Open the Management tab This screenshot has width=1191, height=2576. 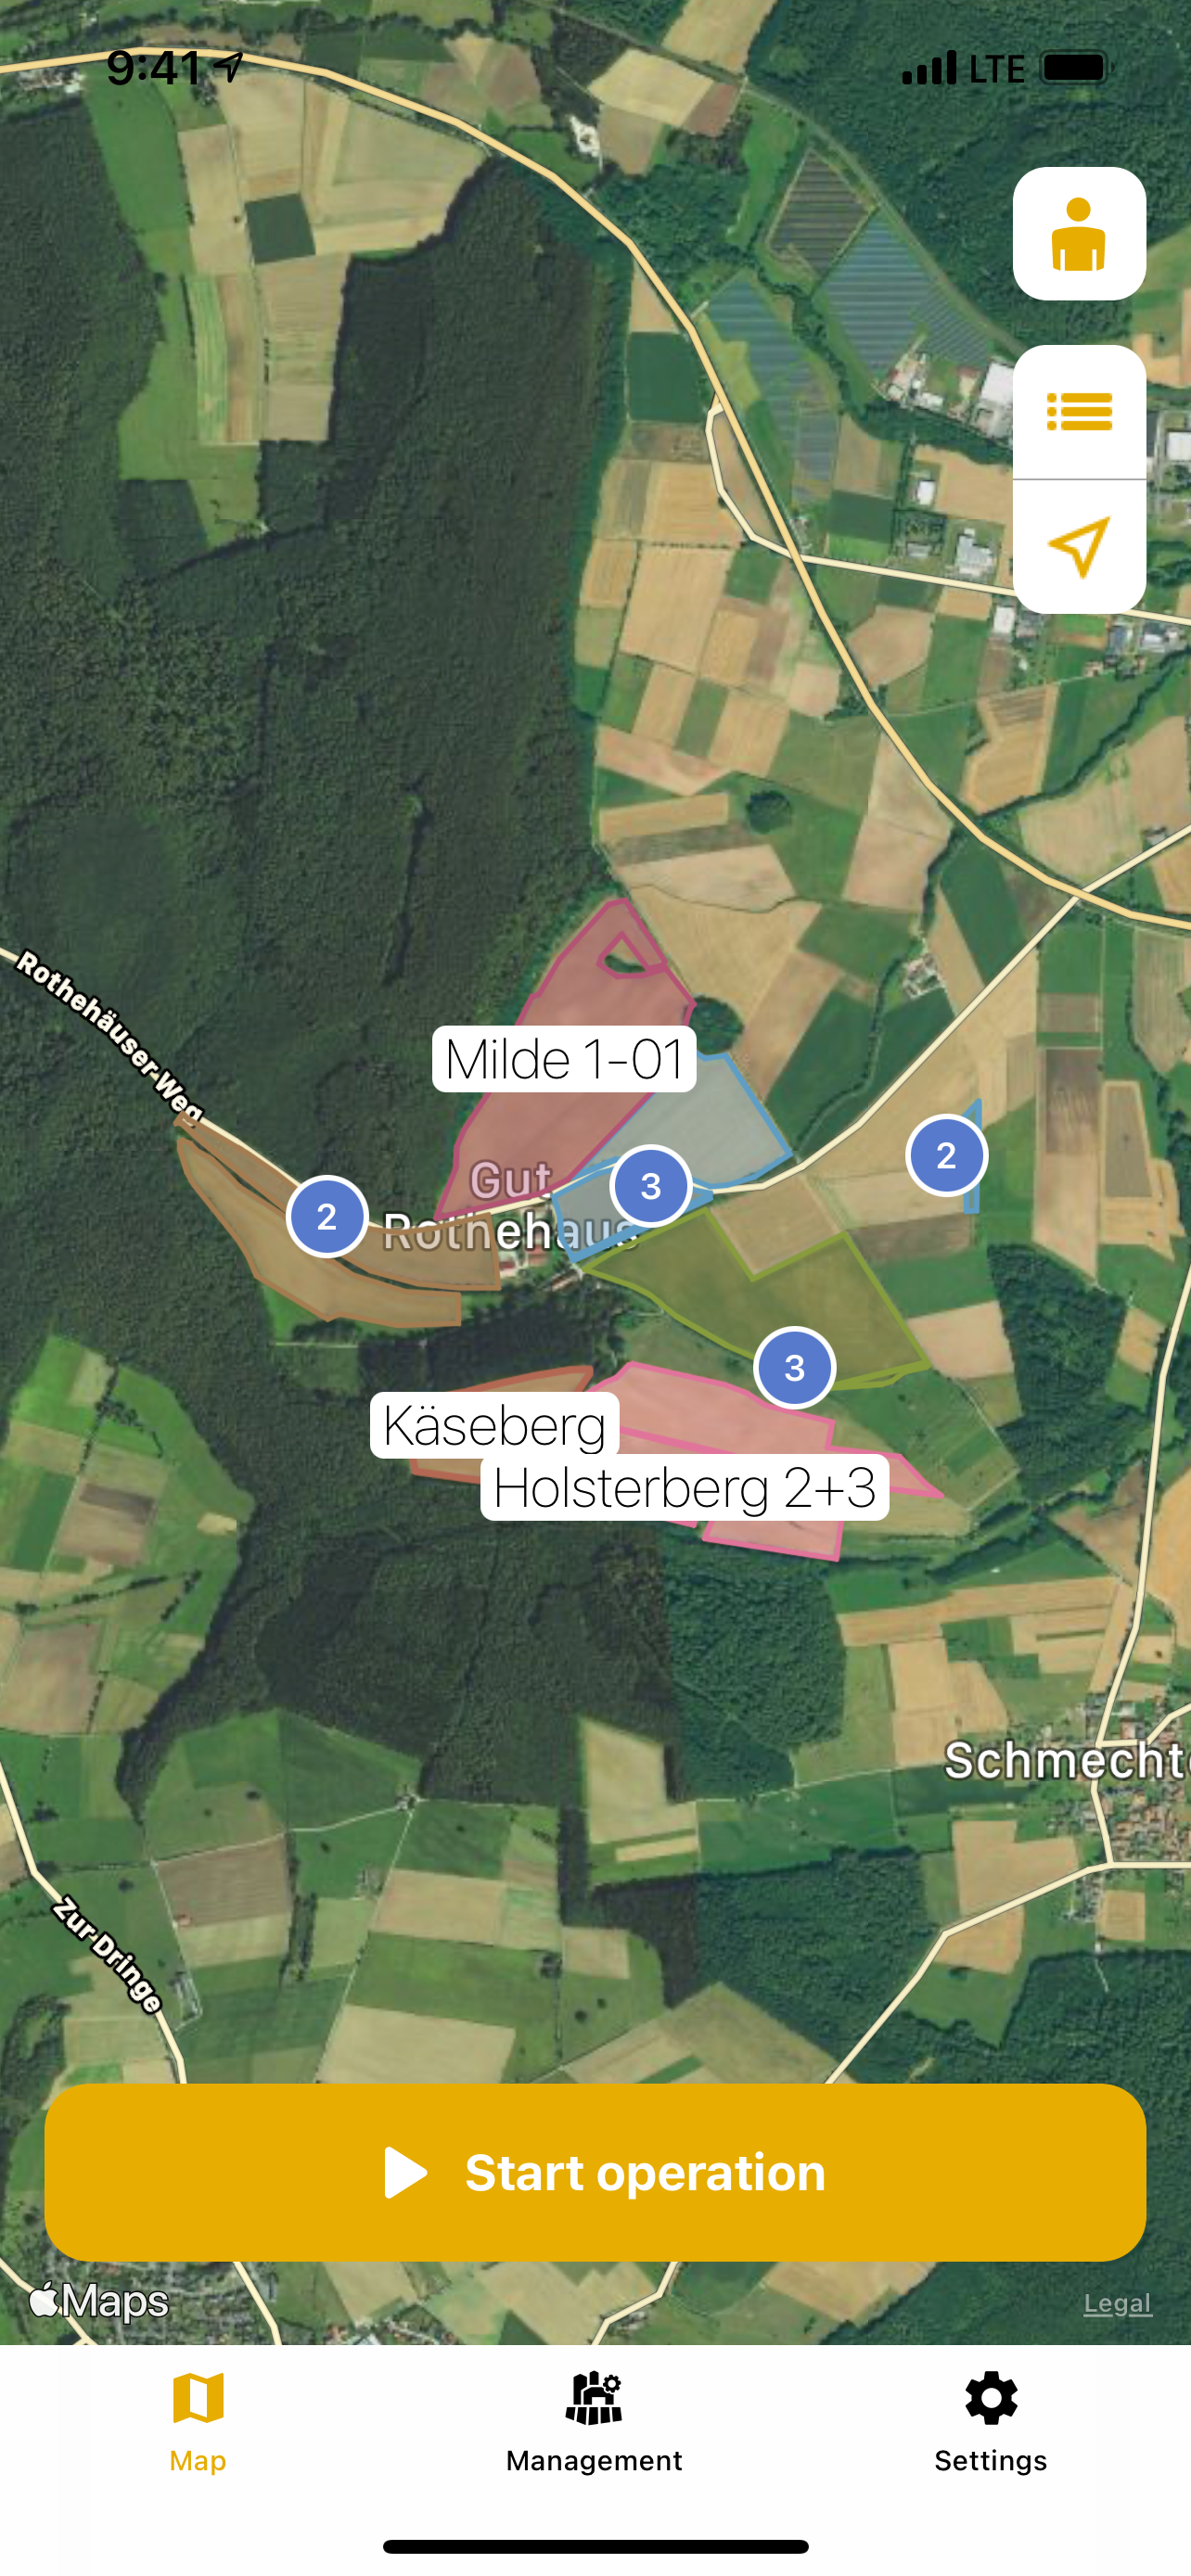pyautogui.click(x=594, y=2421)
